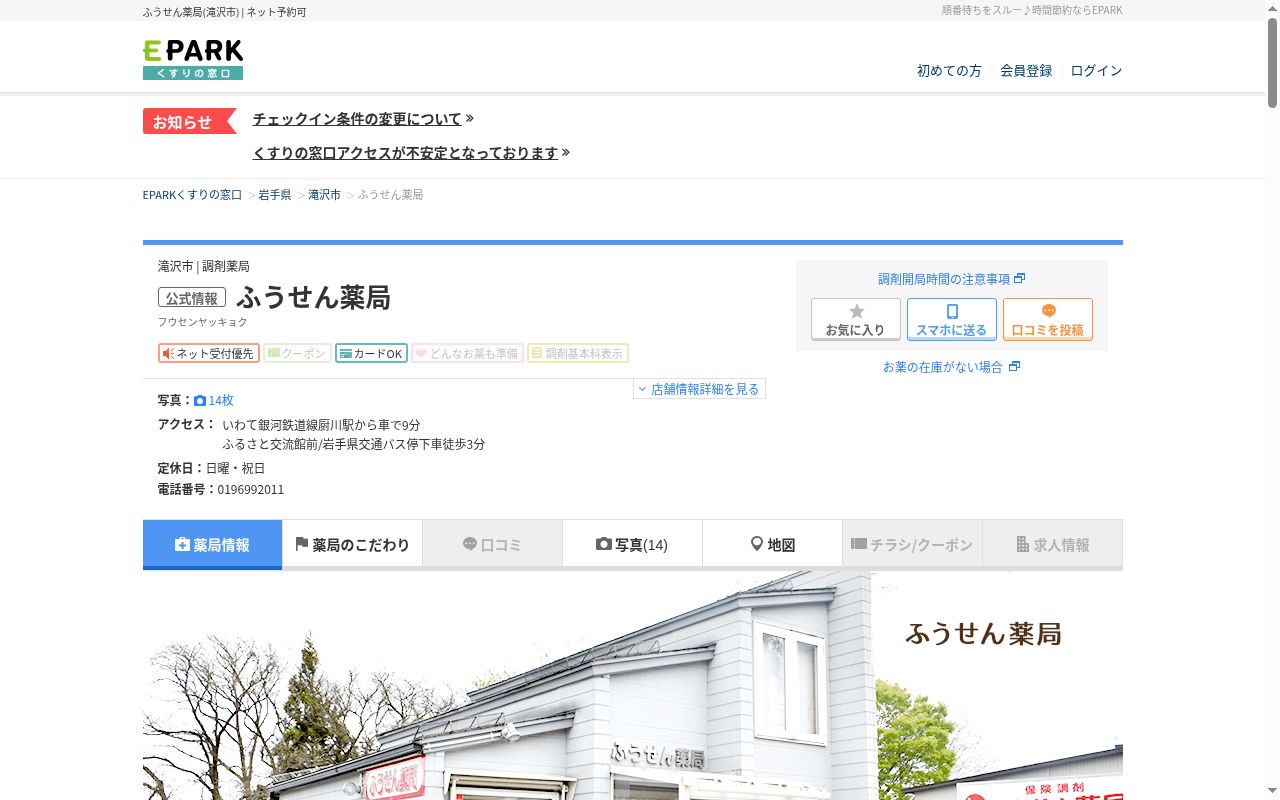The height and width of the screenshot is (800, 1280).
Task: Click the クーポン badge
Action: coord(298,353)
